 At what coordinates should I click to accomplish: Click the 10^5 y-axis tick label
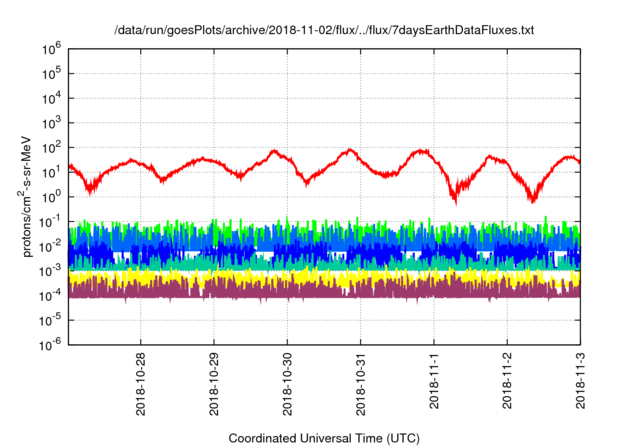(x=51, y=74)
